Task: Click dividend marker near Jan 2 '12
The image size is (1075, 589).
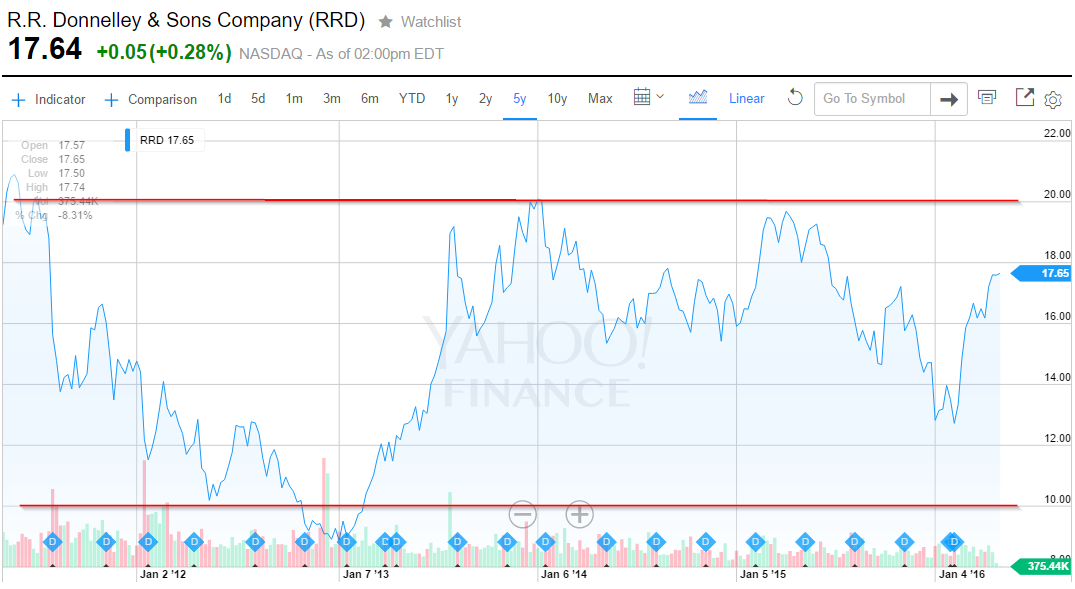Action: coord(148,542)
